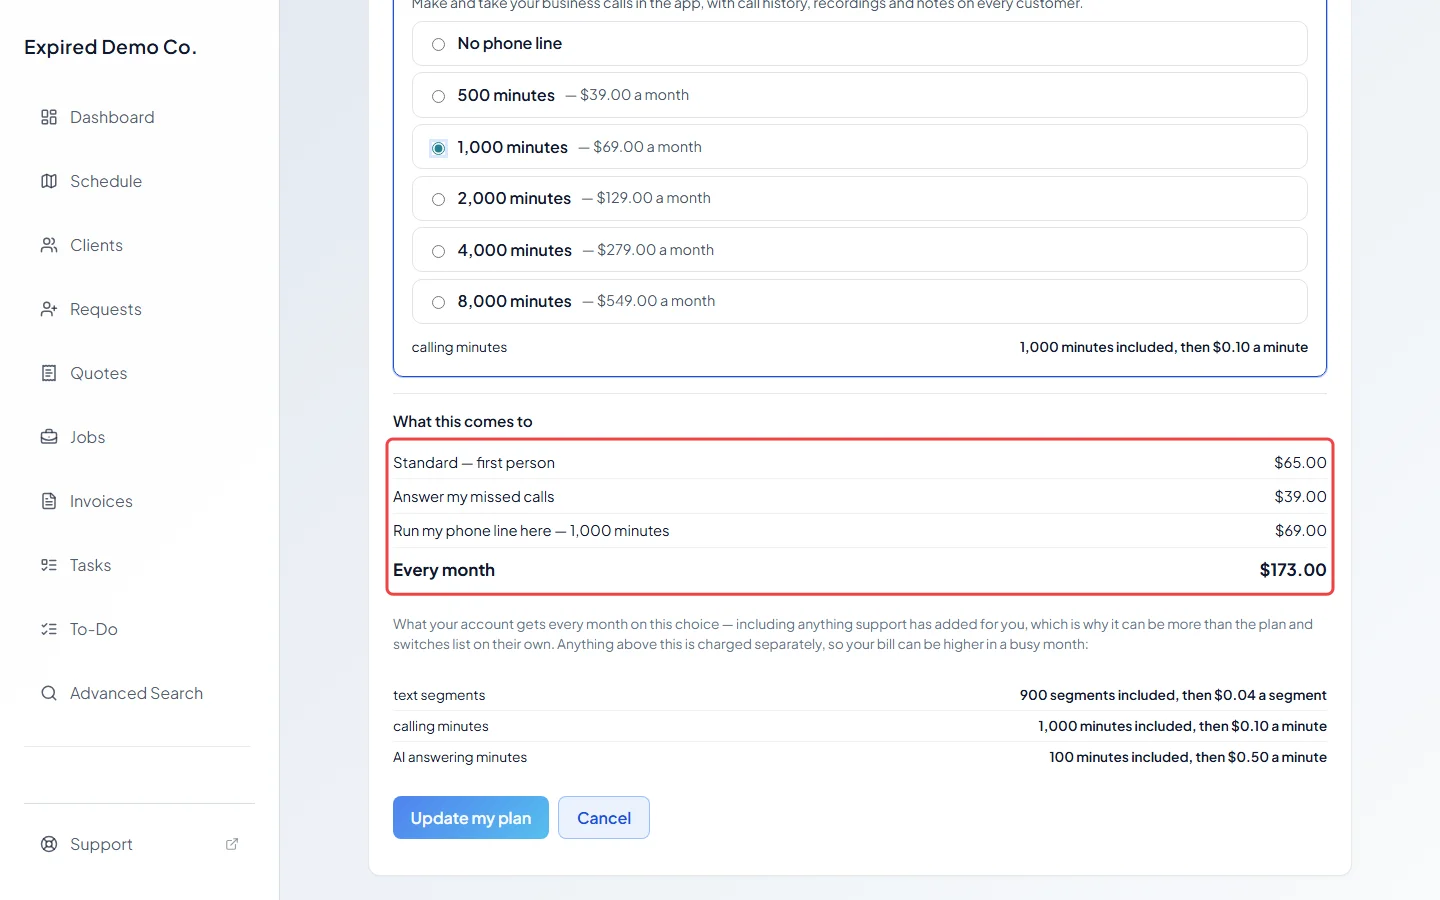Click the 100 minutes included value
The width and height of the screenshot is (1440, 900).
pos(1188,757)
